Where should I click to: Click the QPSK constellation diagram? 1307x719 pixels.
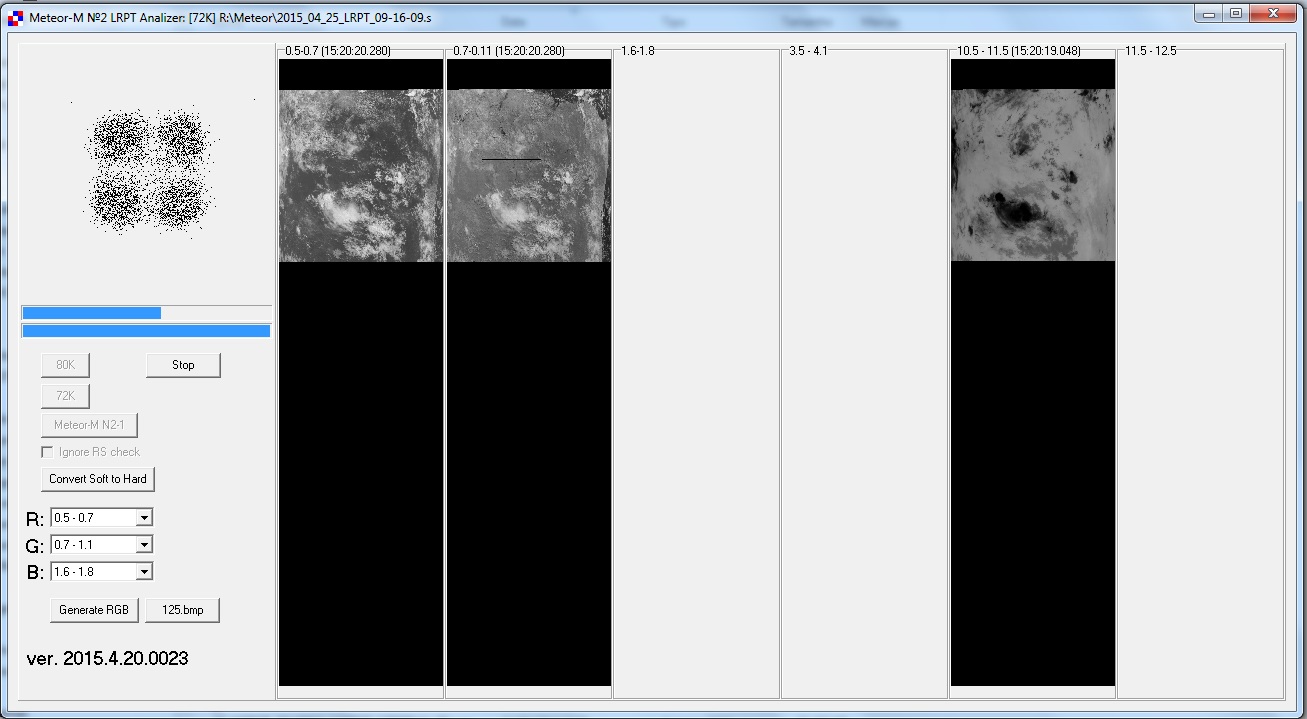coord(150,170)
